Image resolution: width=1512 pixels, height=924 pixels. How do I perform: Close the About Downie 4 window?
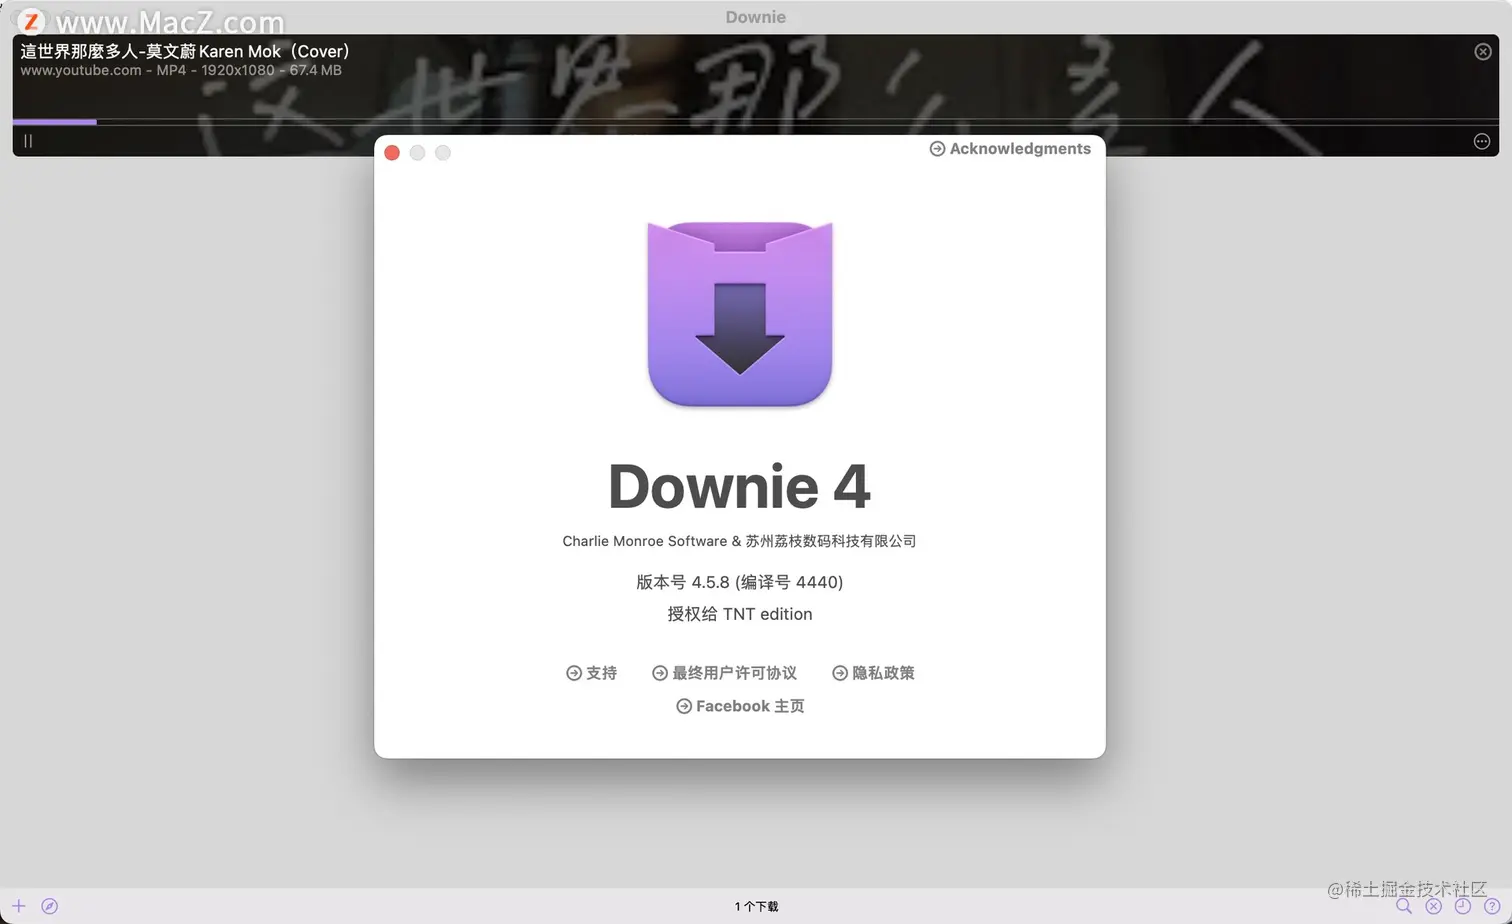pyautogui.click(x=392, y=153)
